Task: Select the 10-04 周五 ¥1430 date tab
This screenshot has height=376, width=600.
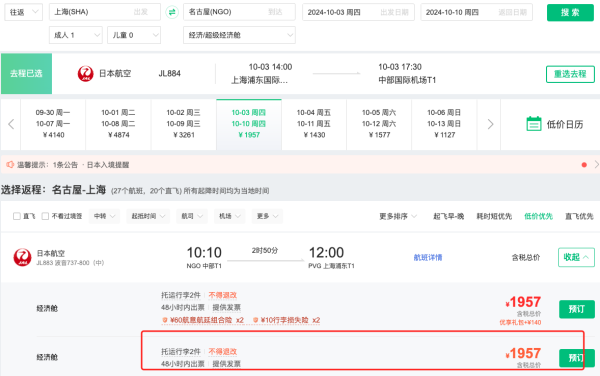Action: coord(314,124)
